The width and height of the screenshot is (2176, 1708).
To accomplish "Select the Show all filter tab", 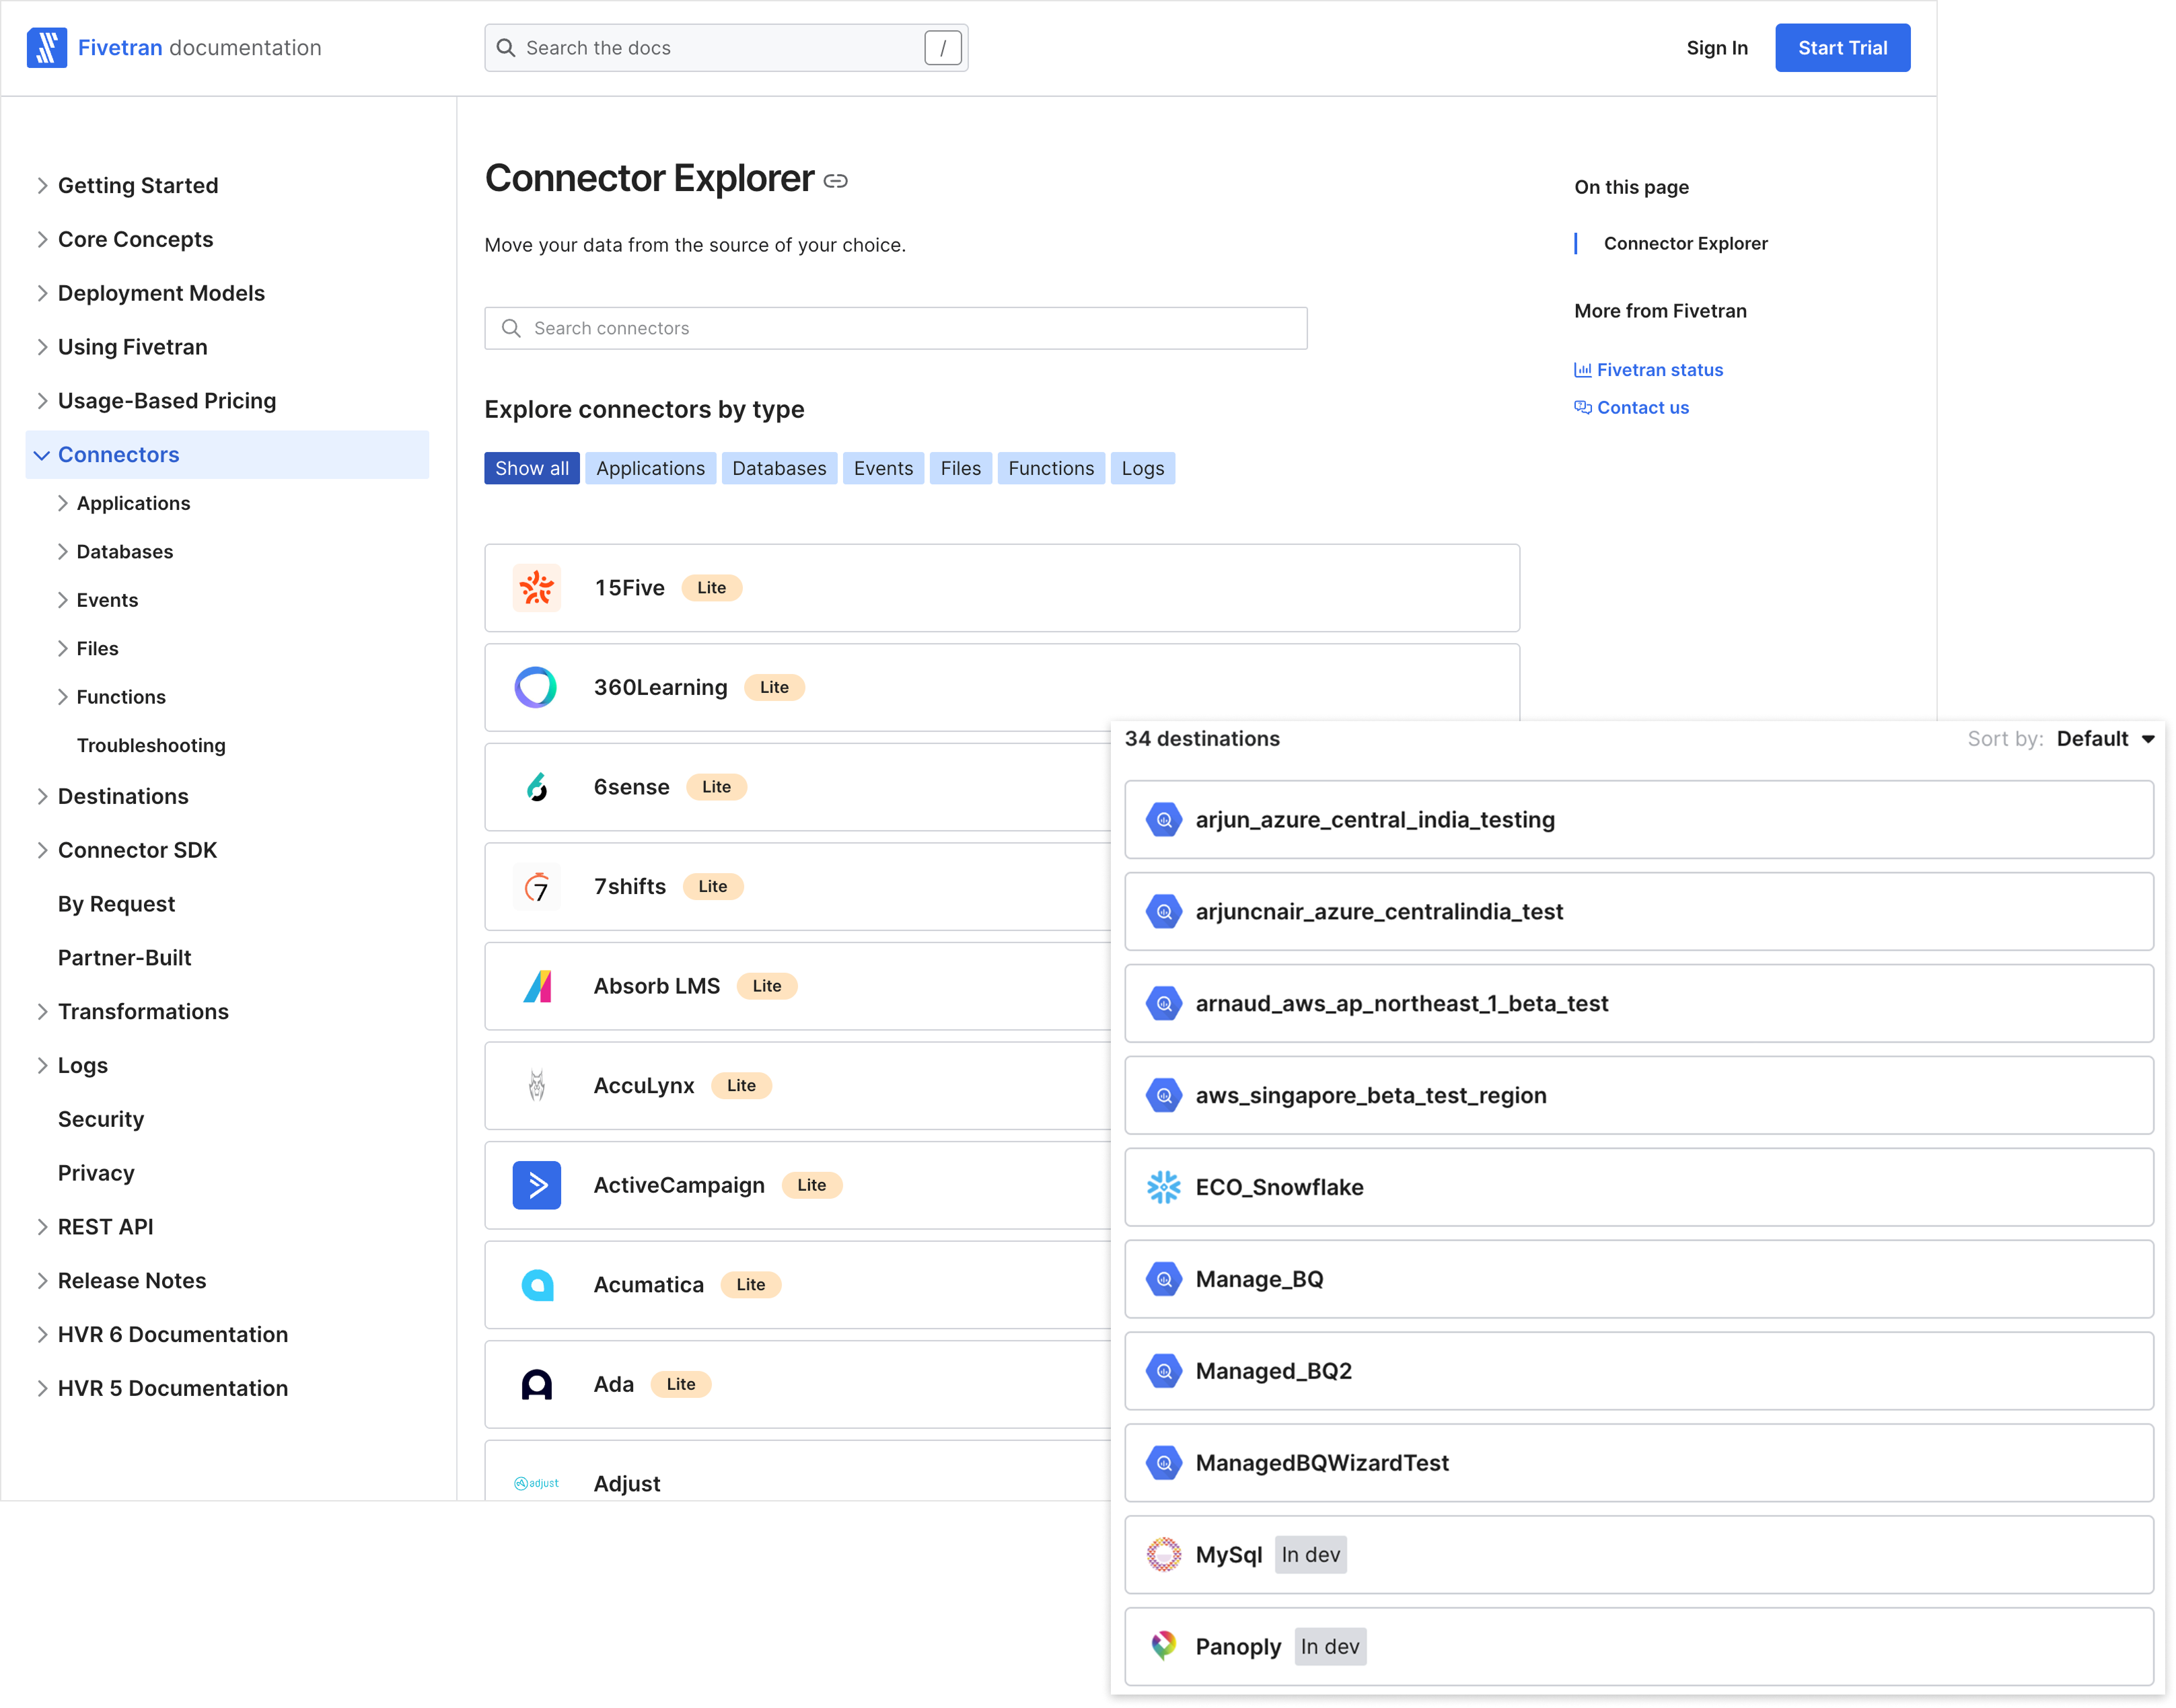I will tap(532, 468).
